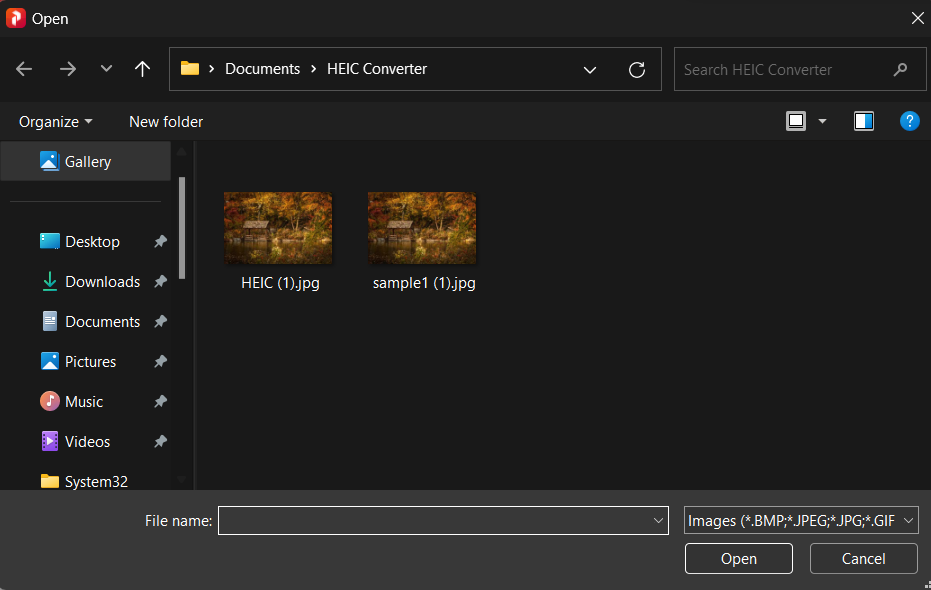The height and width of the screenshot is (590, 931).
Task: Go up one folder level
Action: pos(142,69)
